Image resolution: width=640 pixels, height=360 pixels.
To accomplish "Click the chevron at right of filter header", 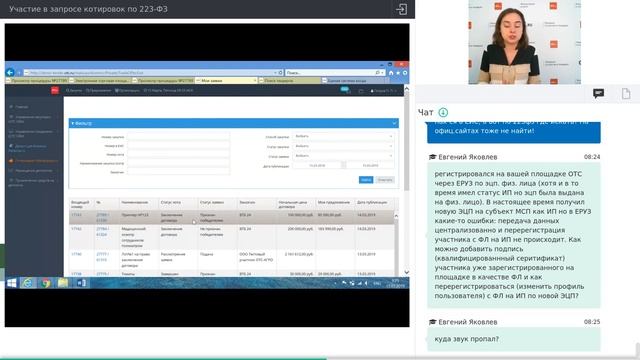I will [x=394, y=123].
